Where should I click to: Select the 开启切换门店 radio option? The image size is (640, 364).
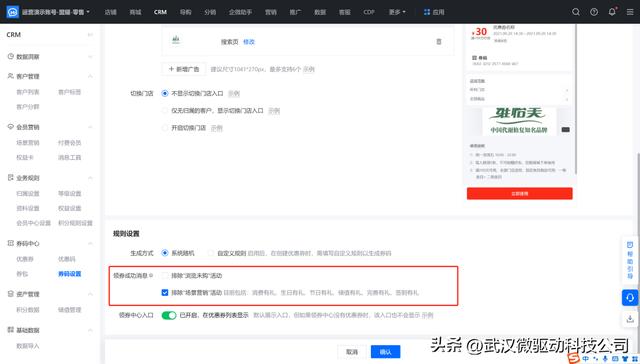click(x=165, y=128)
